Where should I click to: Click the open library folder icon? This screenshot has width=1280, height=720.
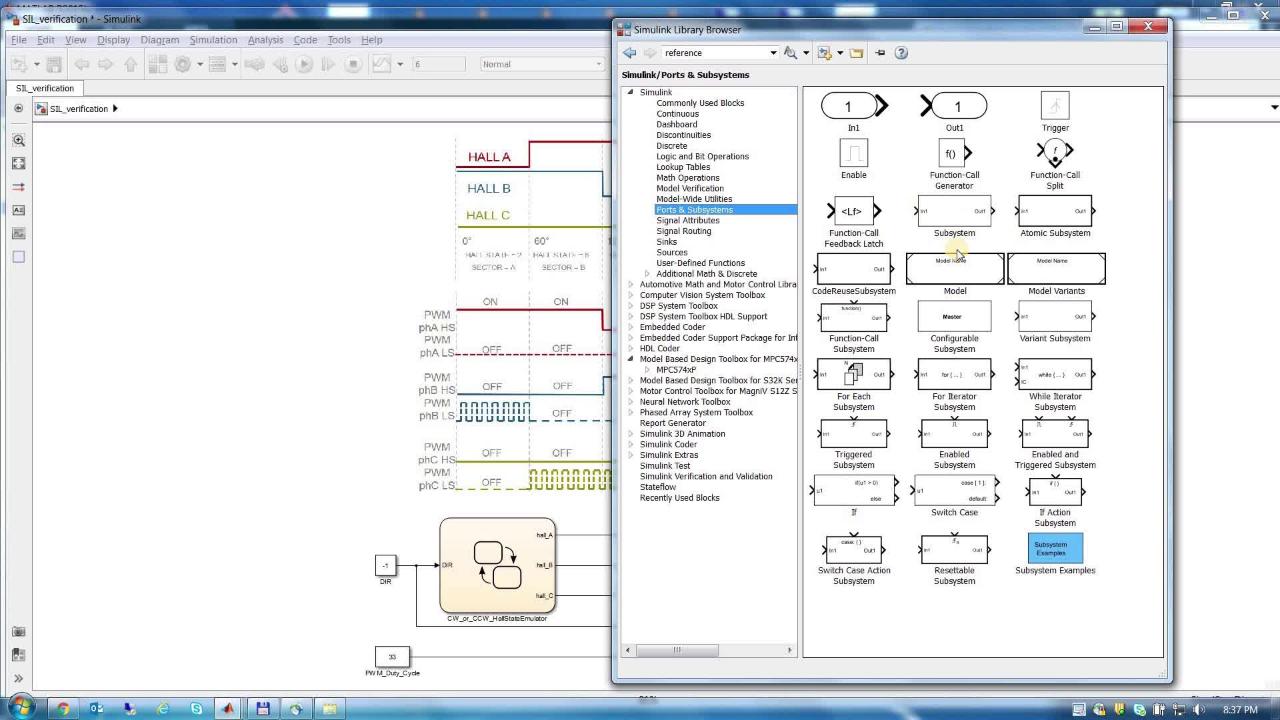[857, 53]
